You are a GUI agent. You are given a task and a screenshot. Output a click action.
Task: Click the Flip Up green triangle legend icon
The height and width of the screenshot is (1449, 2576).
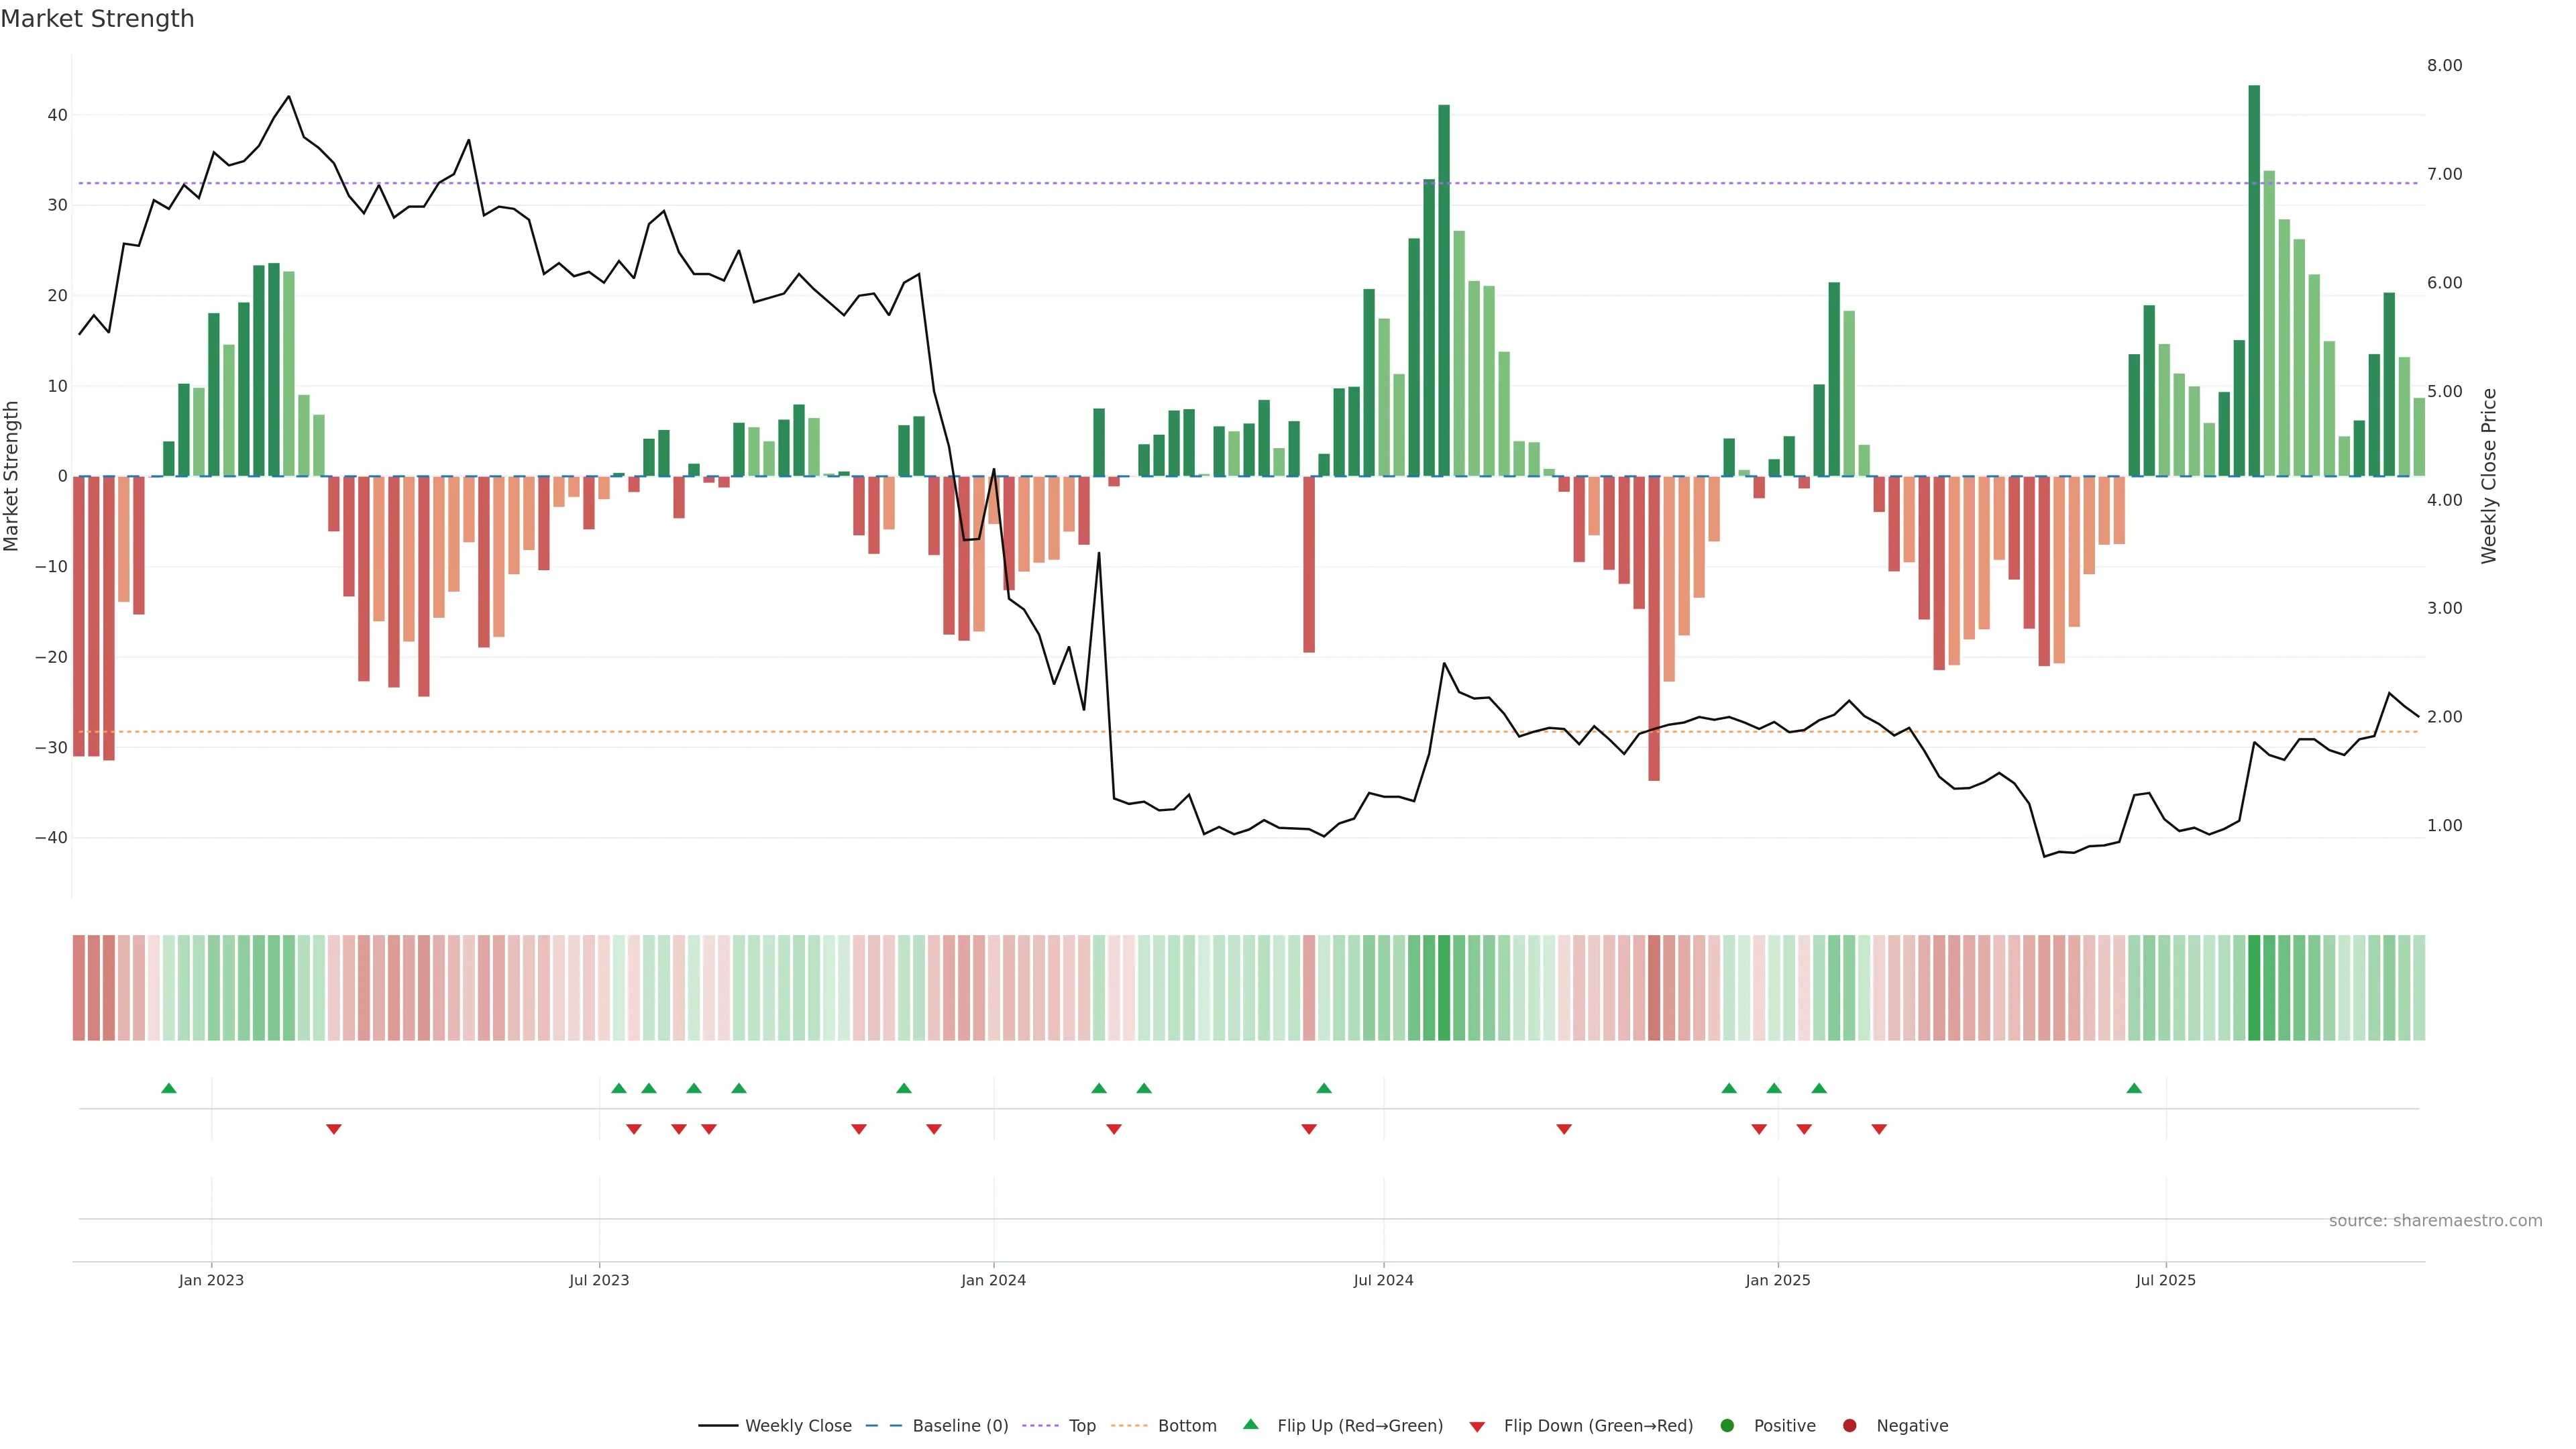point(1250,1424)
